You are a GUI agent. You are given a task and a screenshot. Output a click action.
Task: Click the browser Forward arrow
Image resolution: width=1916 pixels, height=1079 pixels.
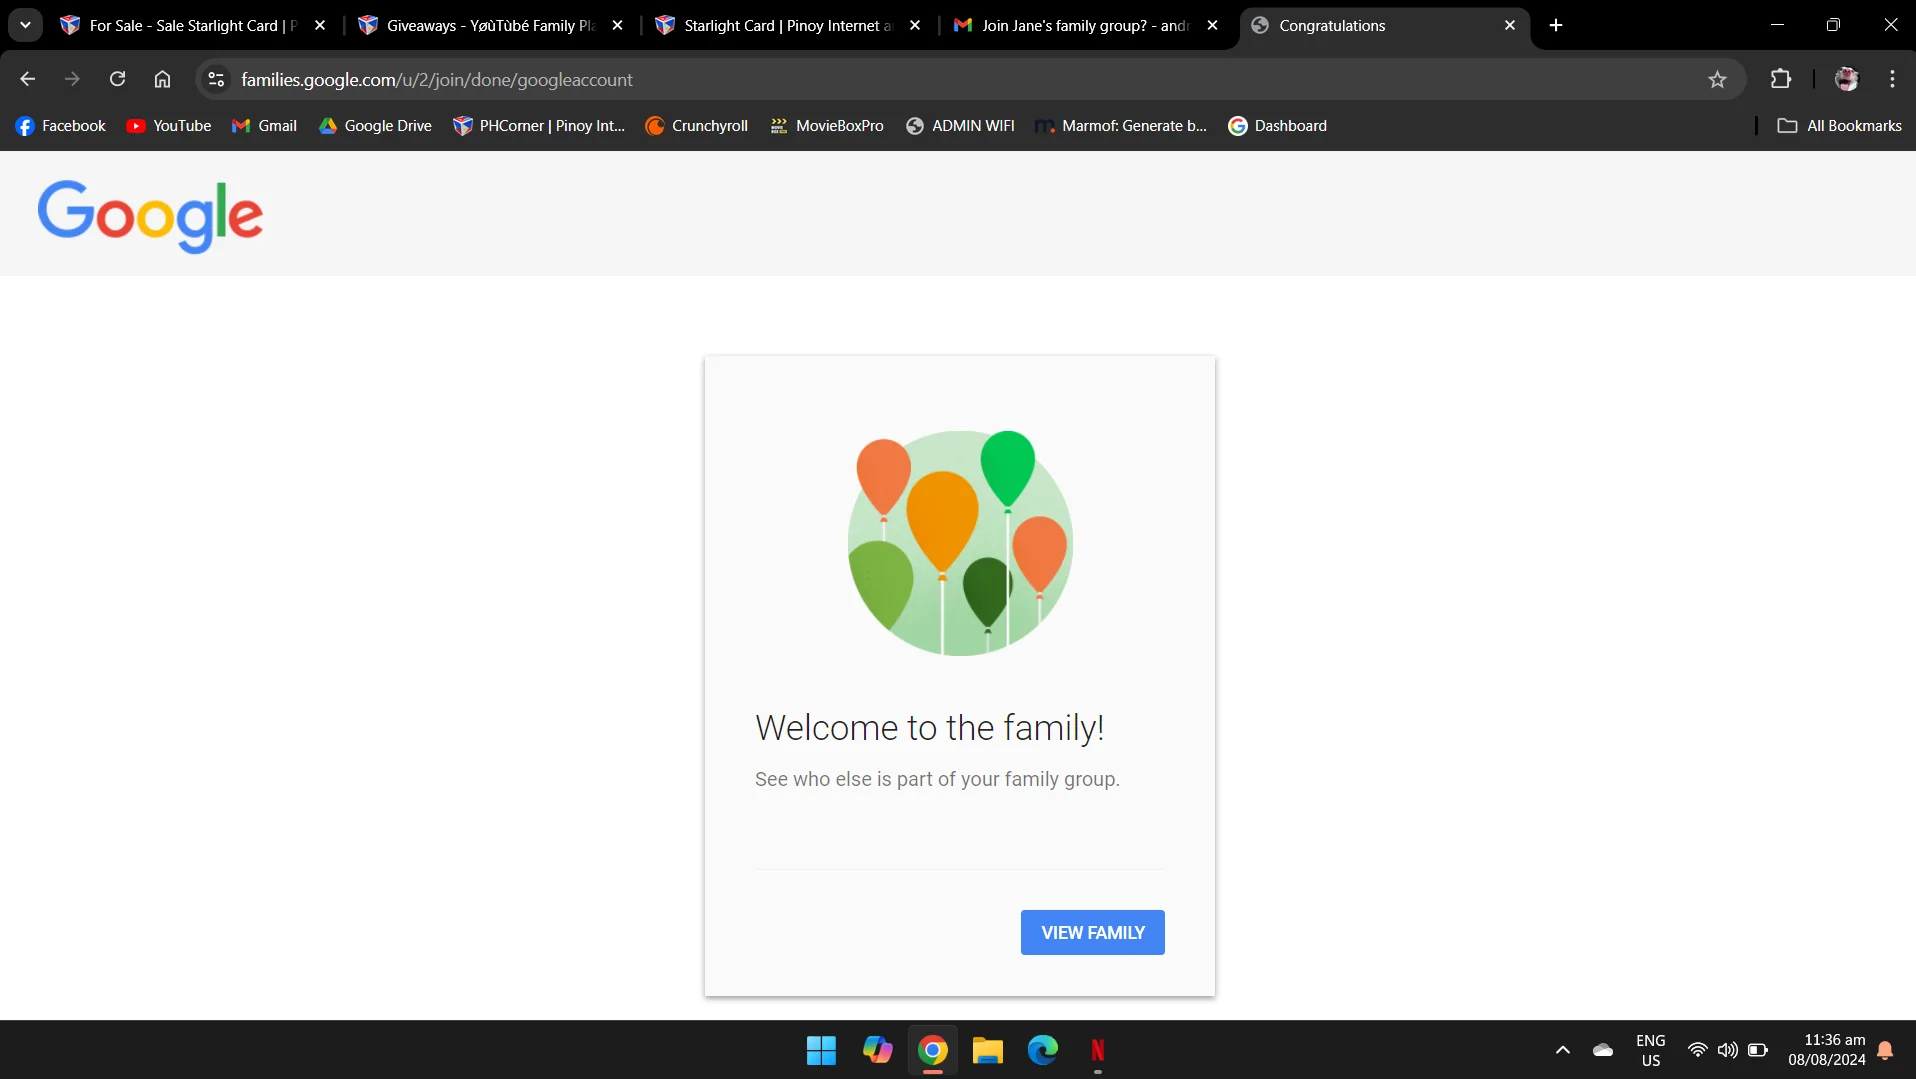(x=72, y=79)
